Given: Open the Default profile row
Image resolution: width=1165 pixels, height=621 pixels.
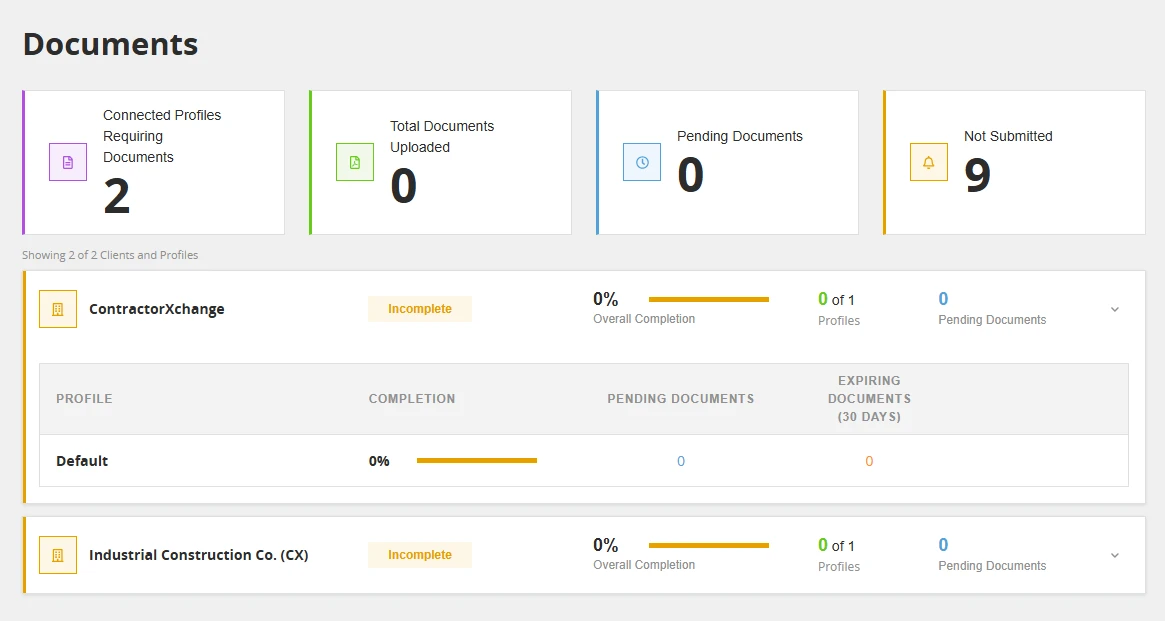Looking at the screenshot, I should pos(584,461).
